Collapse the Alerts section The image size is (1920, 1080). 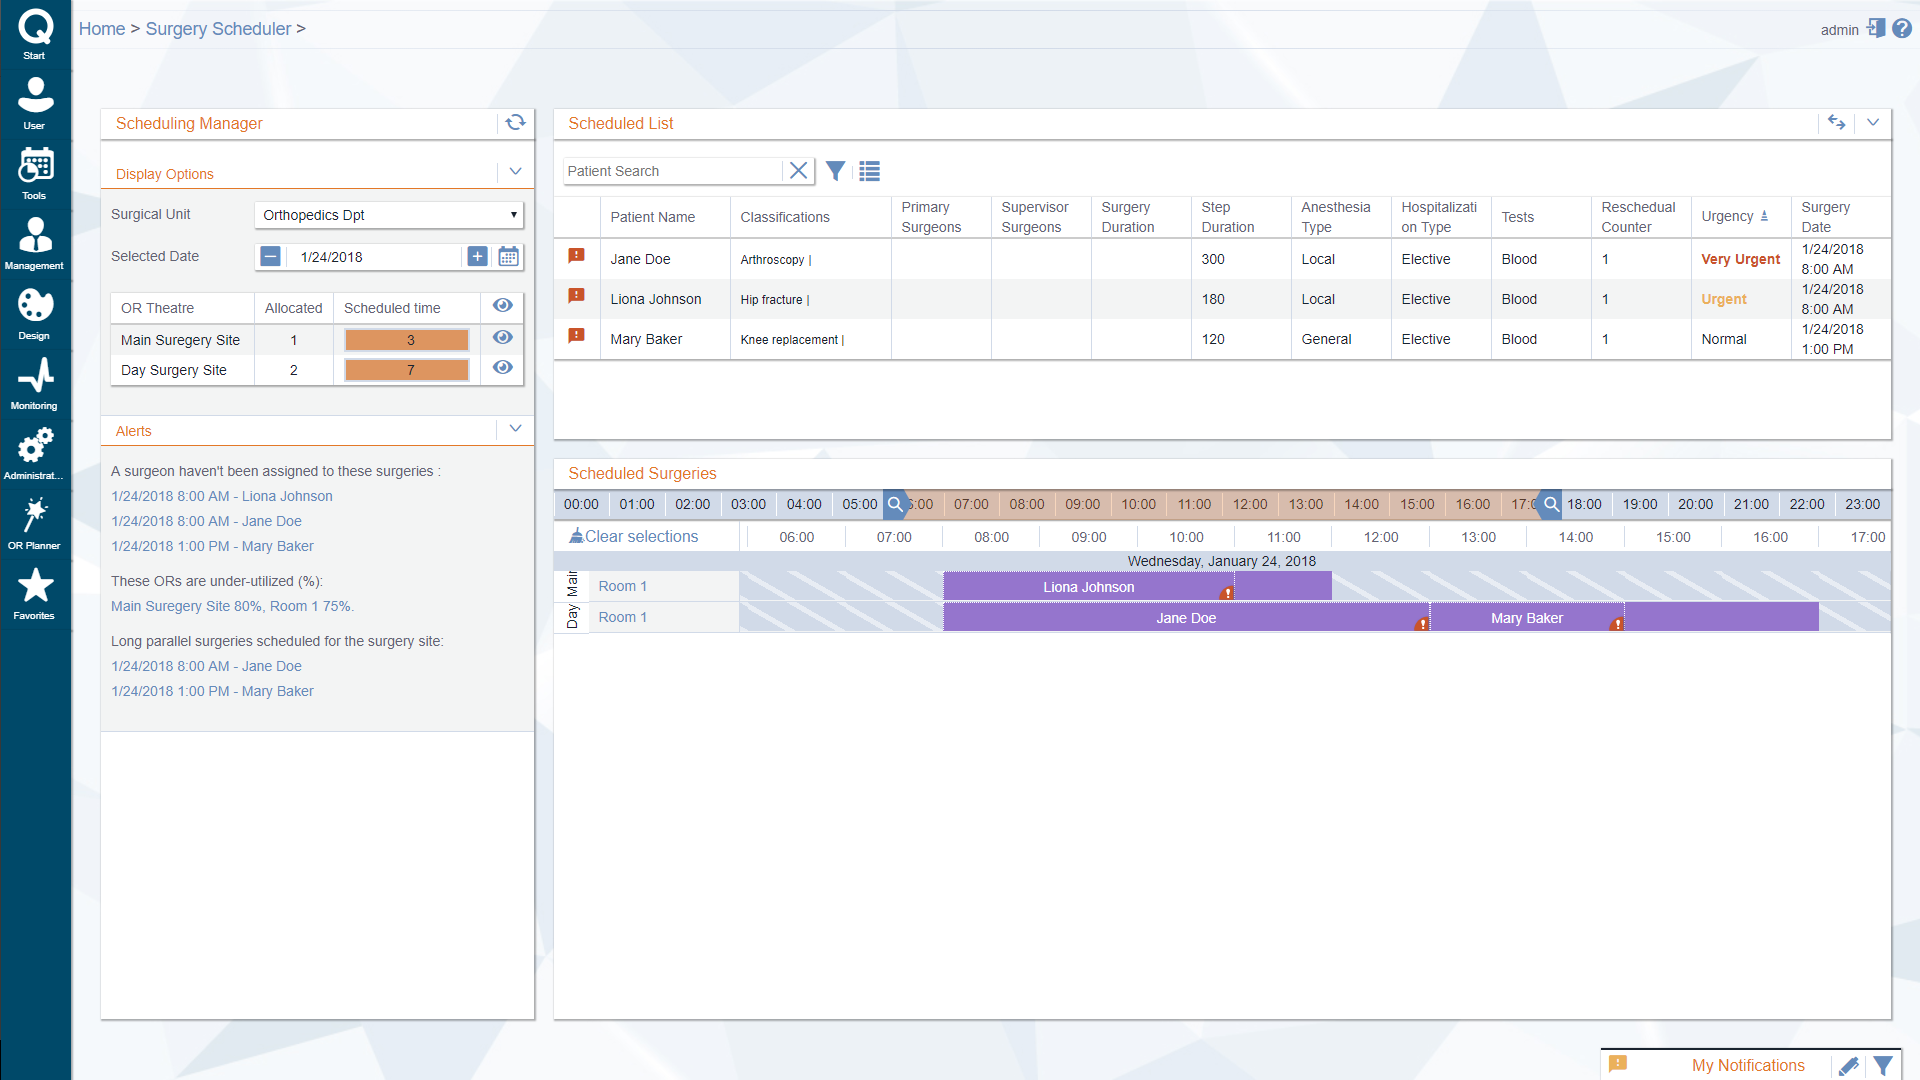(516, 429)
